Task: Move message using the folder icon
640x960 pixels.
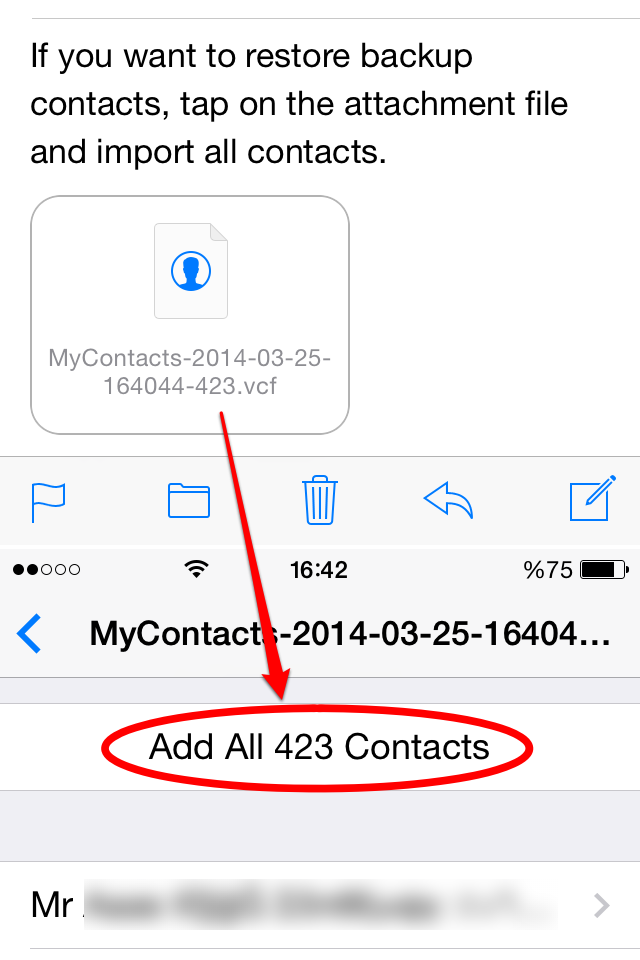Action: [189, 500]
